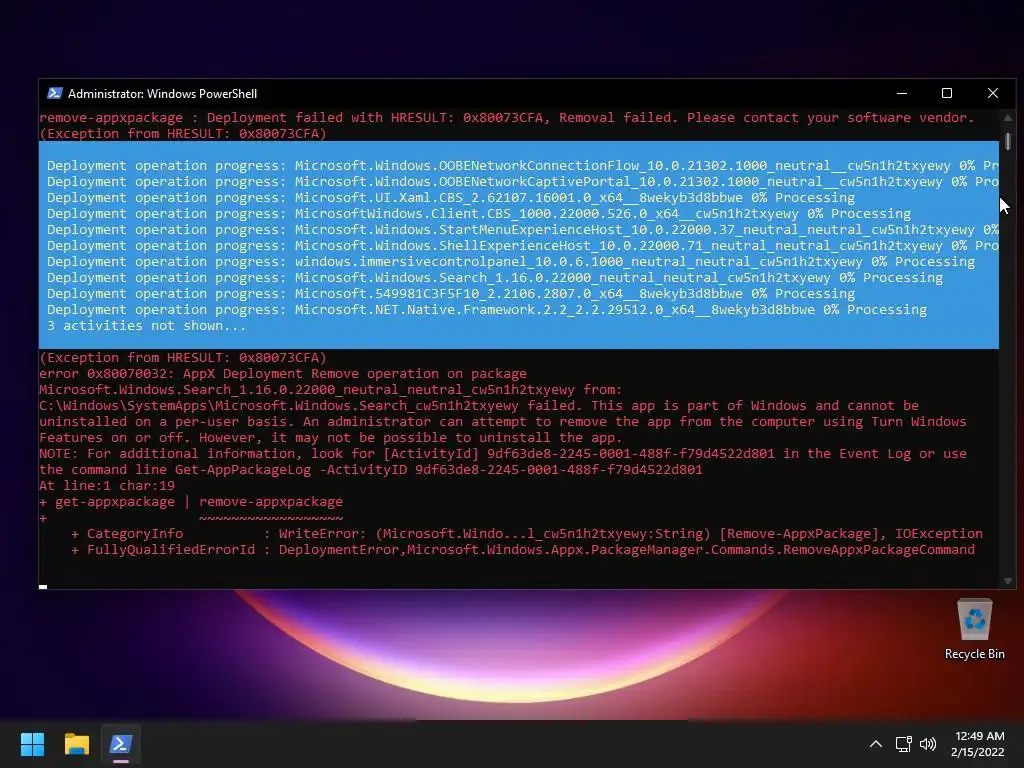Viewport: 1024px width, 768px height.
Task: Click the NET.Native.Framework progress line
Action: [487, 310]
